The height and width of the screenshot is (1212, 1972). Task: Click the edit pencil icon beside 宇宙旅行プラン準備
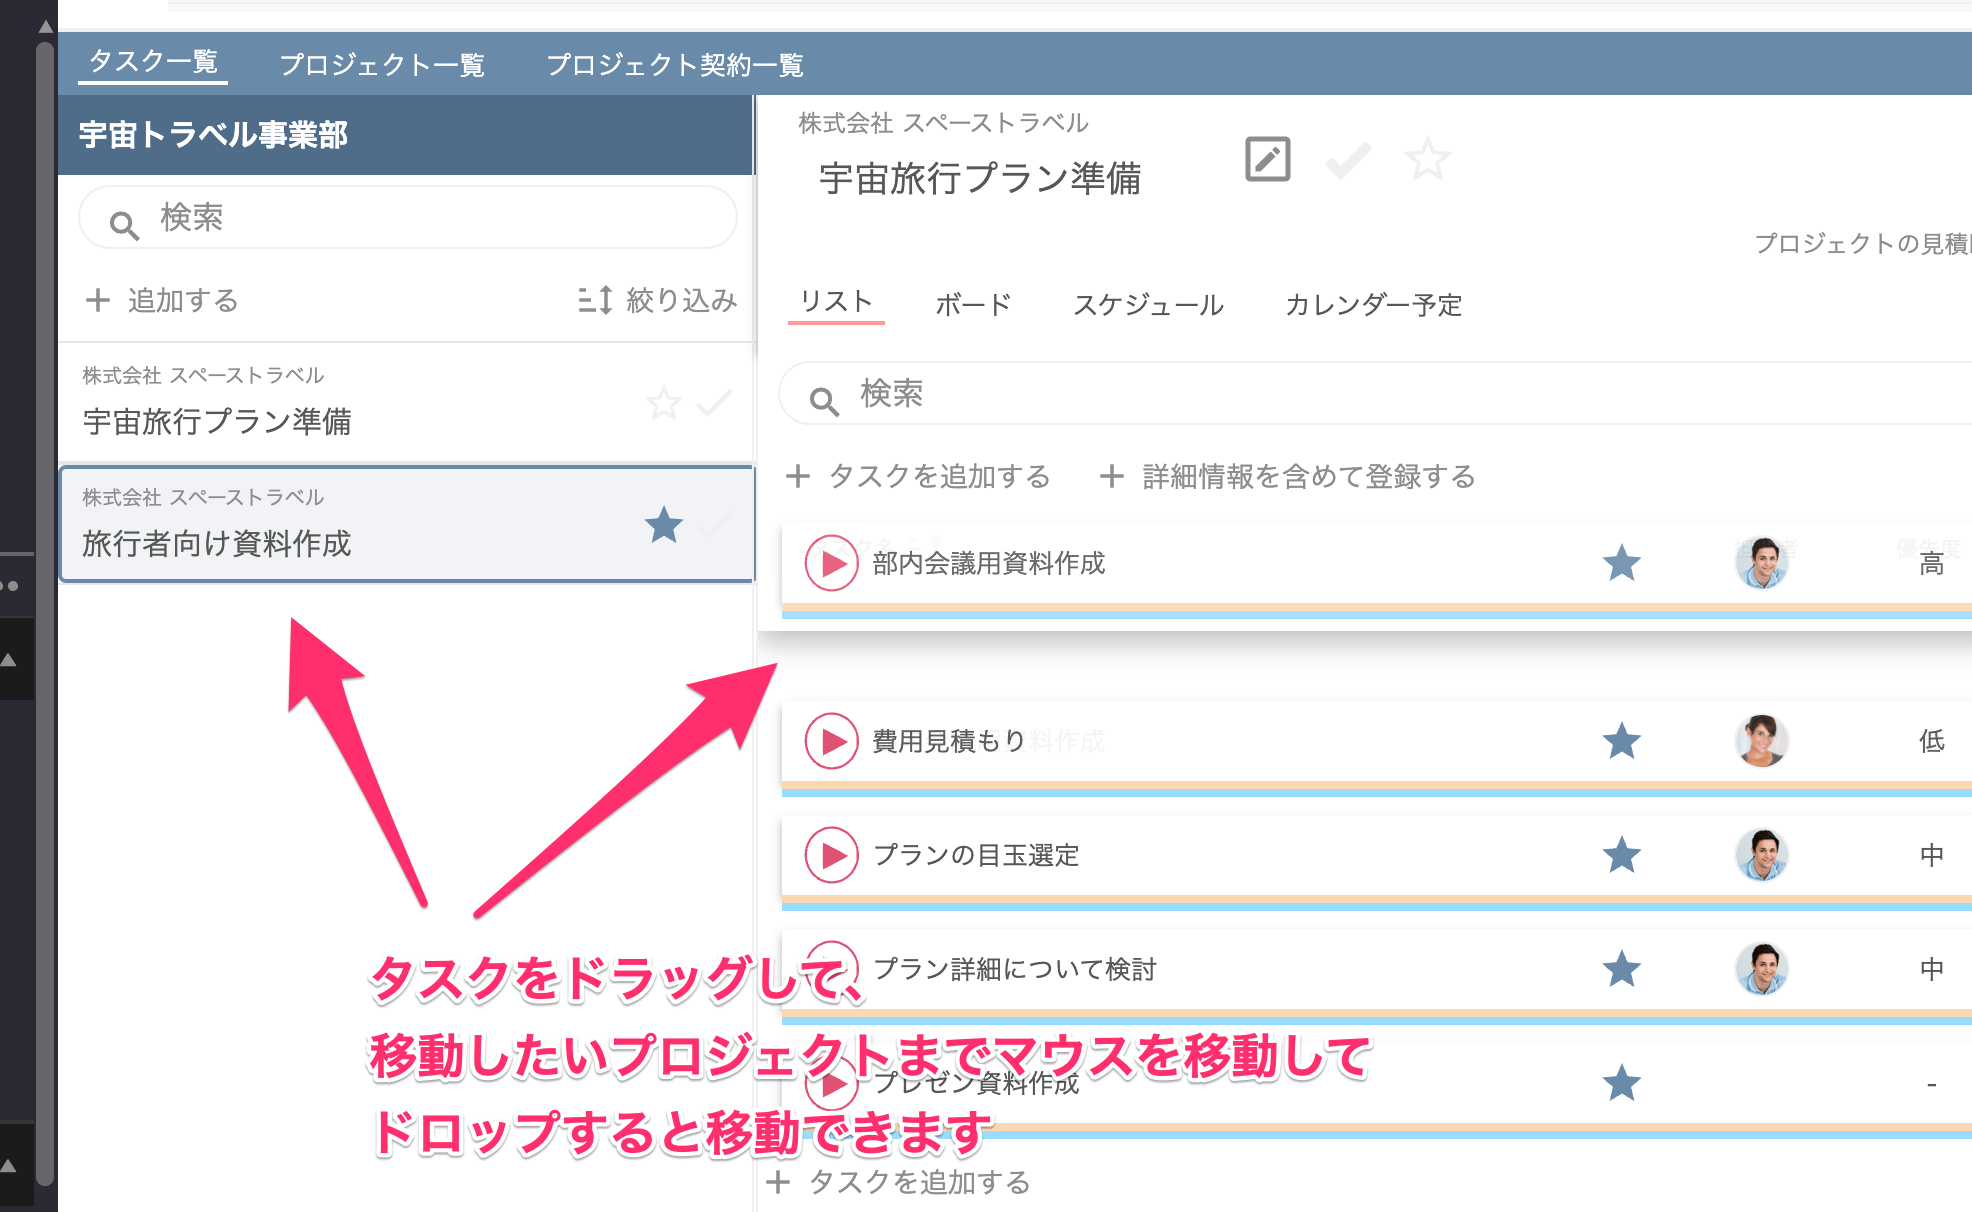(x=1267, y=160)
